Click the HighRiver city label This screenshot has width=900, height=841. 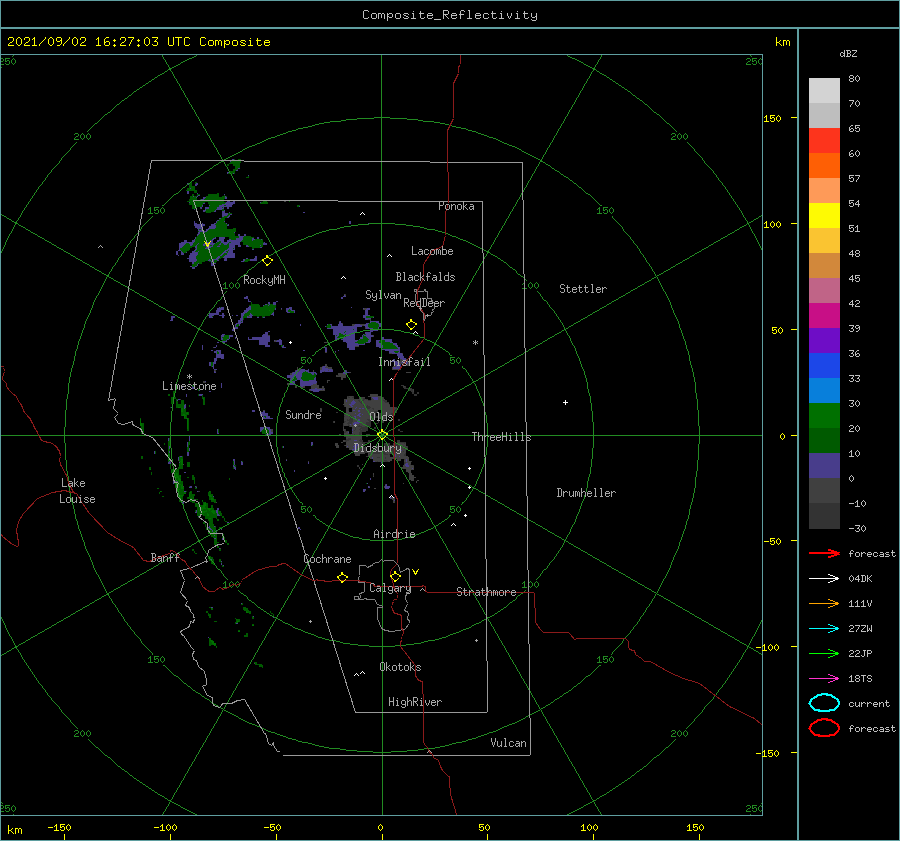coord(415,702)
